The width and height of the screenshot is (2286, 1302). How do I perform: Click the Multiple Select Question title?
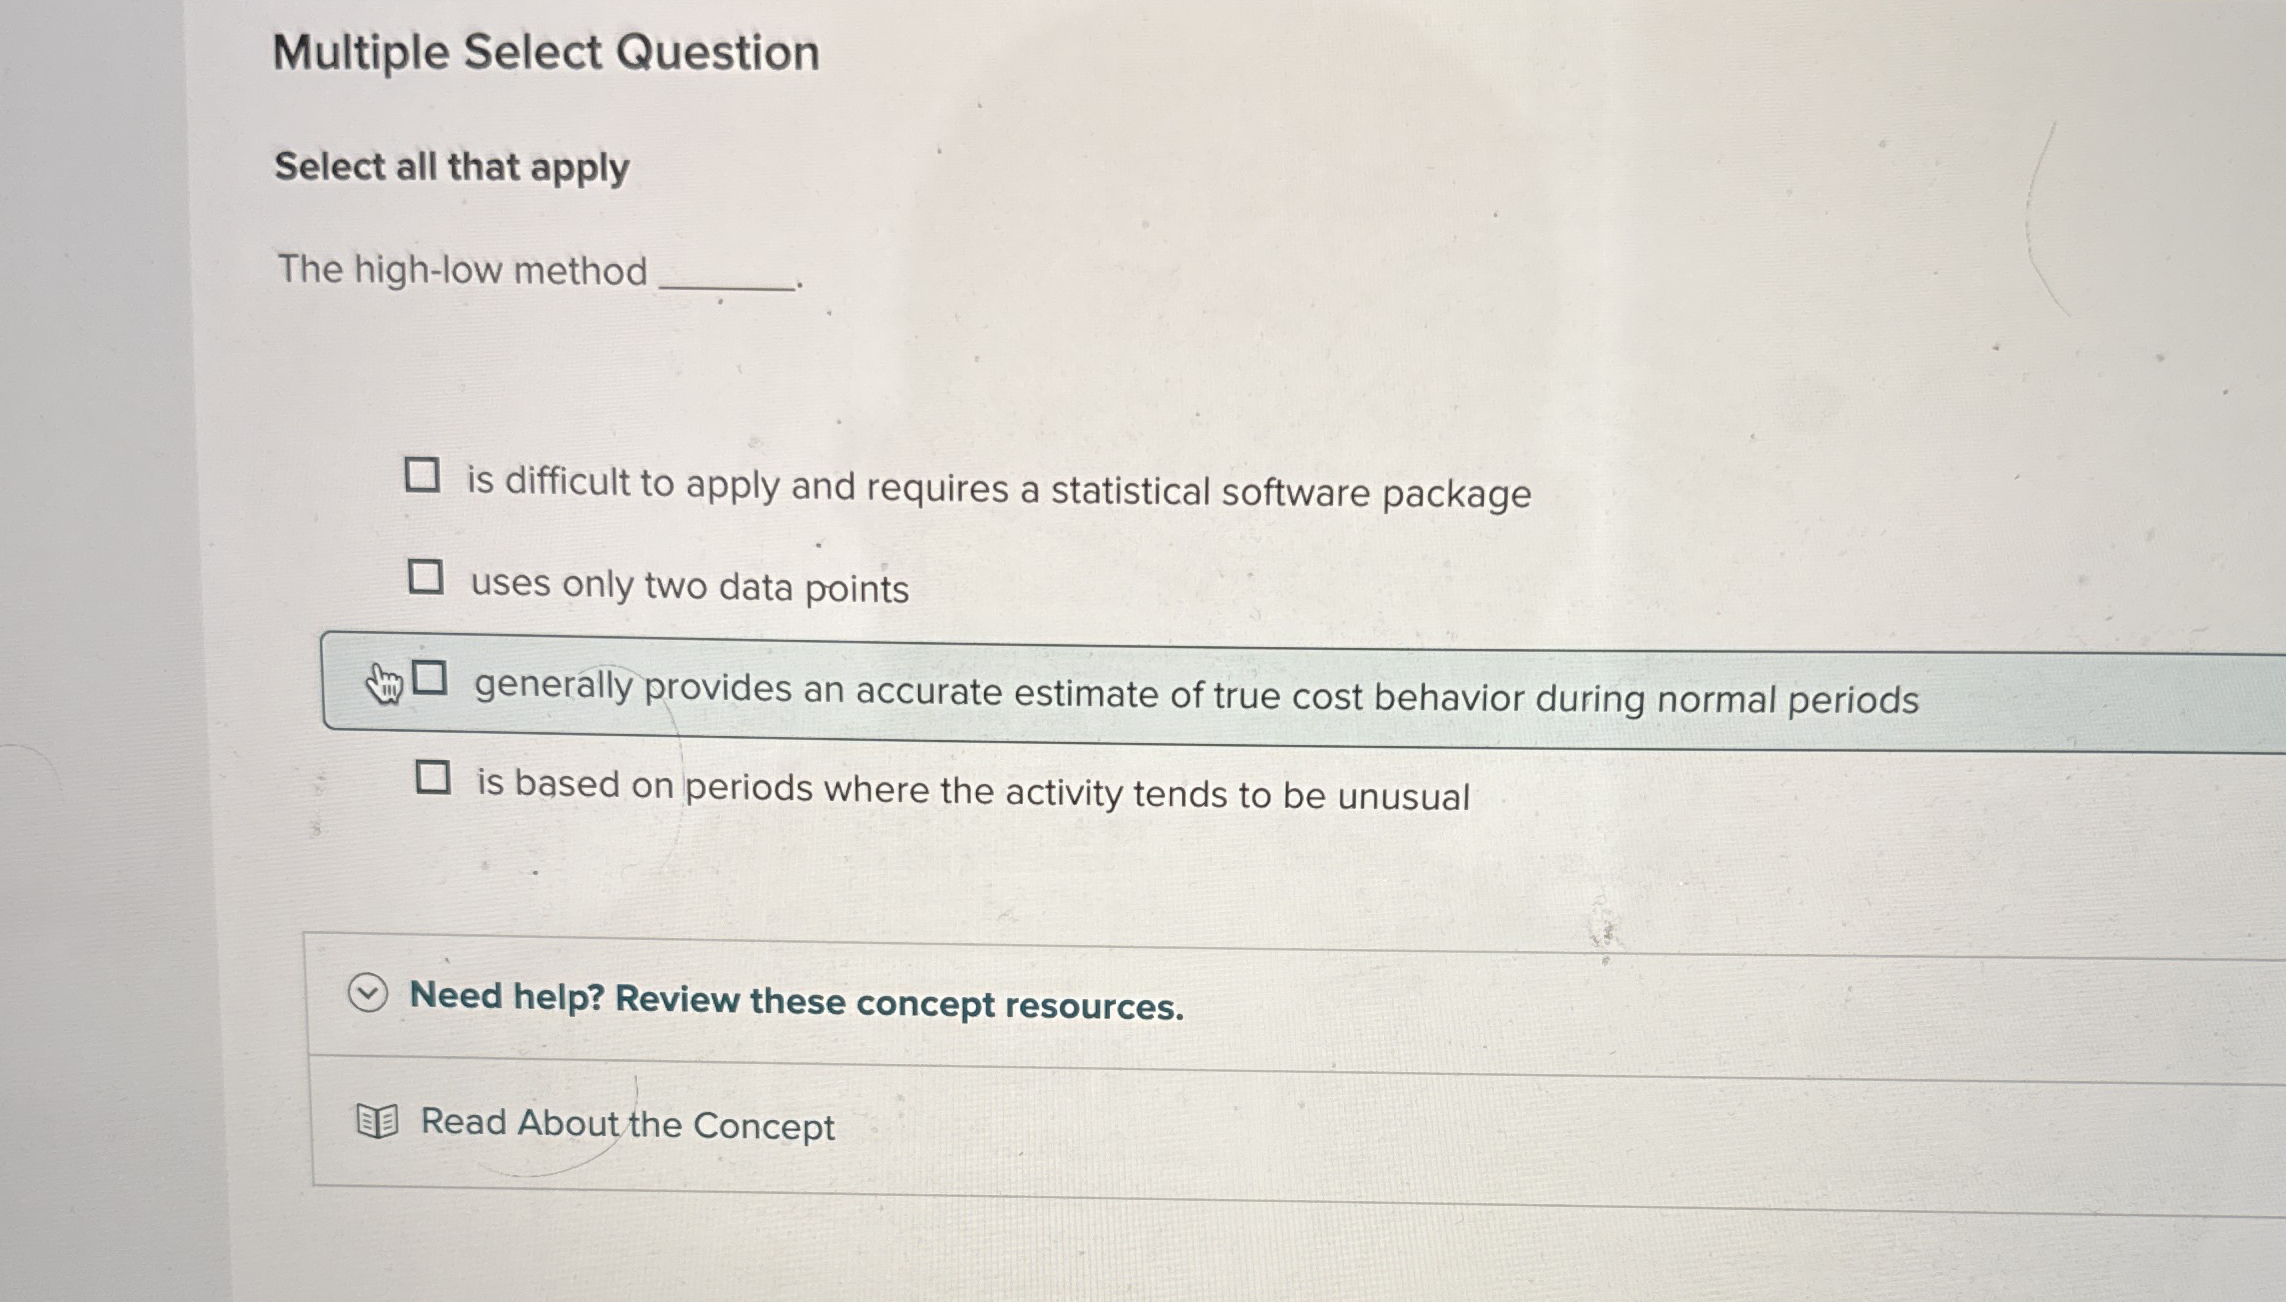545,52
